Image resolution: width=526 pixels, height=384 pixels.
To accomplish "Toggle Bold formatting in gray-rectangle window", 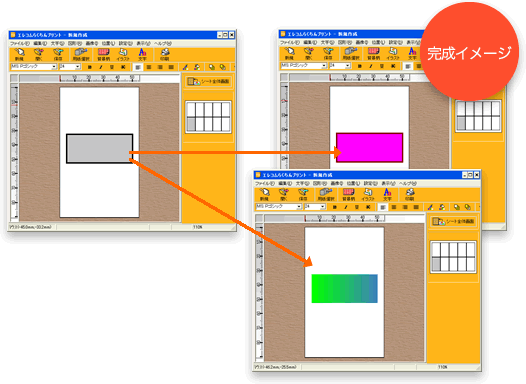I will [90, 67].
